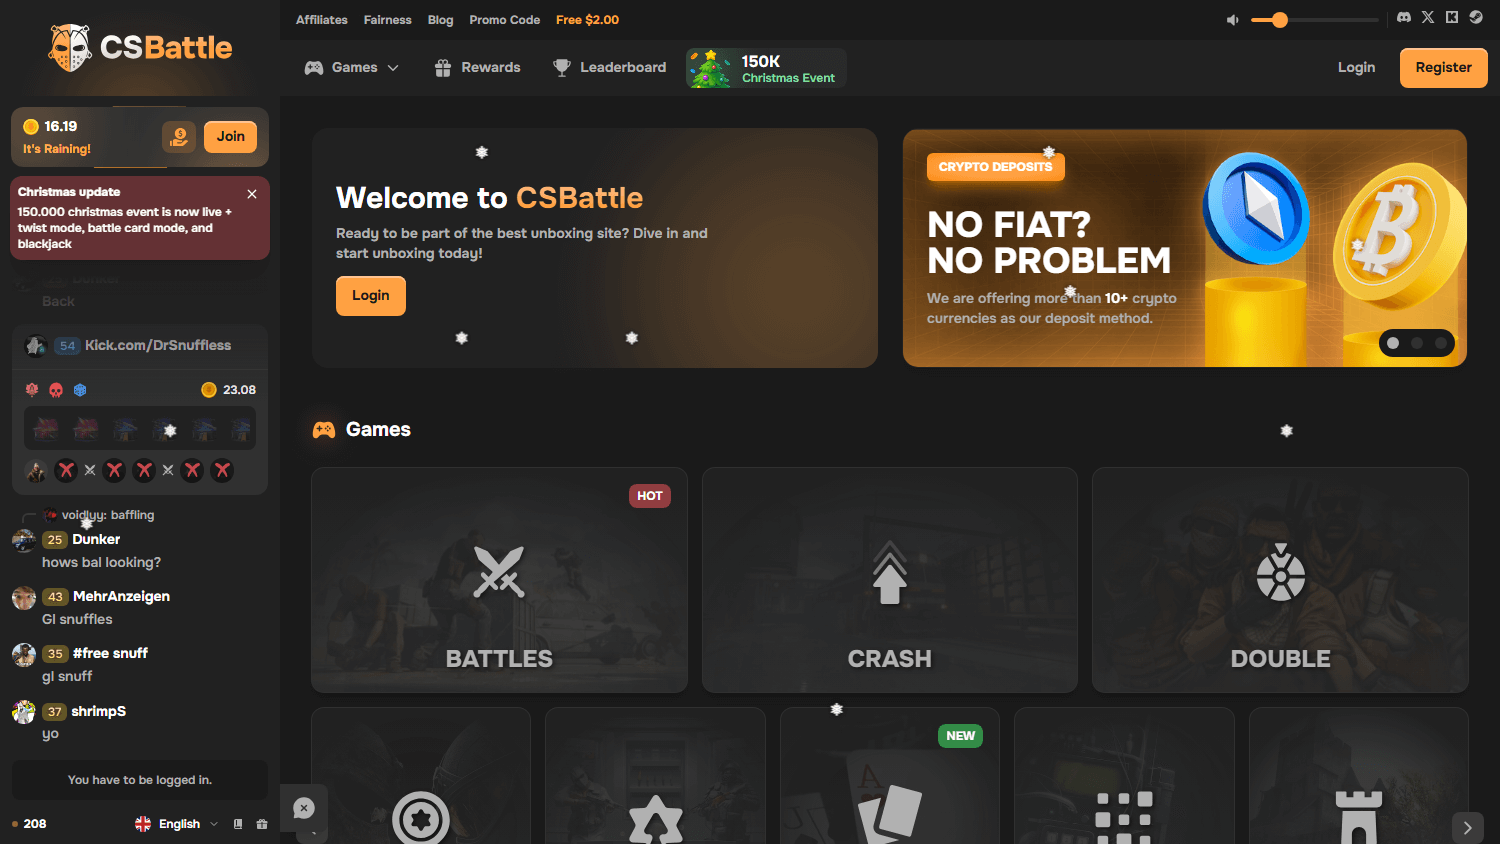Select the second carousel dot on banner
1500x844 pixels.
1417,343
